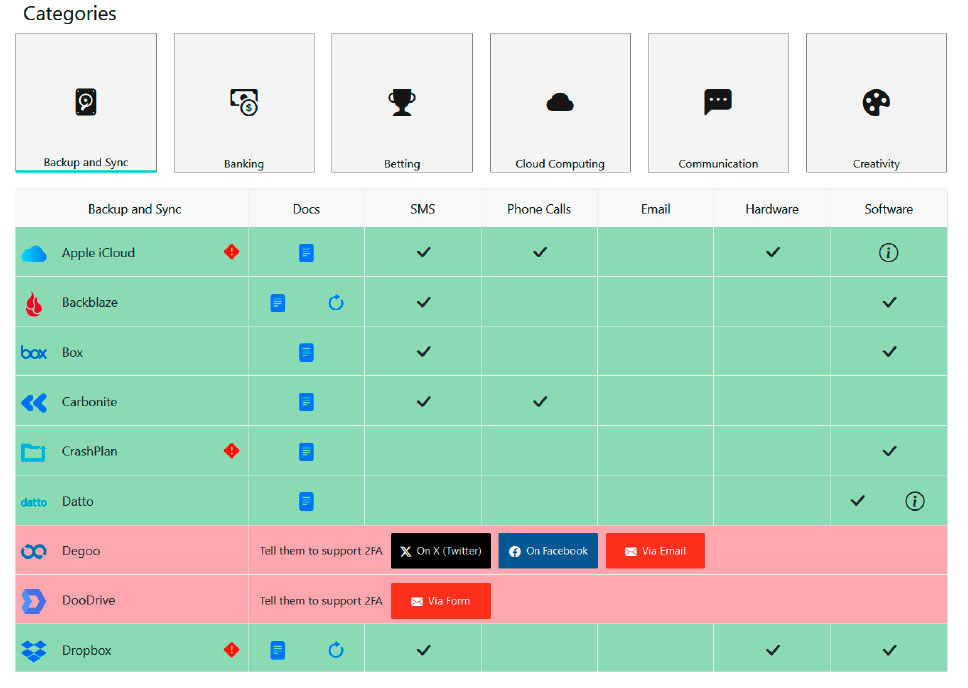This screenshot has height=688, width=968.
Task: Click the Categories heading
Action: (x=70, y=14)
